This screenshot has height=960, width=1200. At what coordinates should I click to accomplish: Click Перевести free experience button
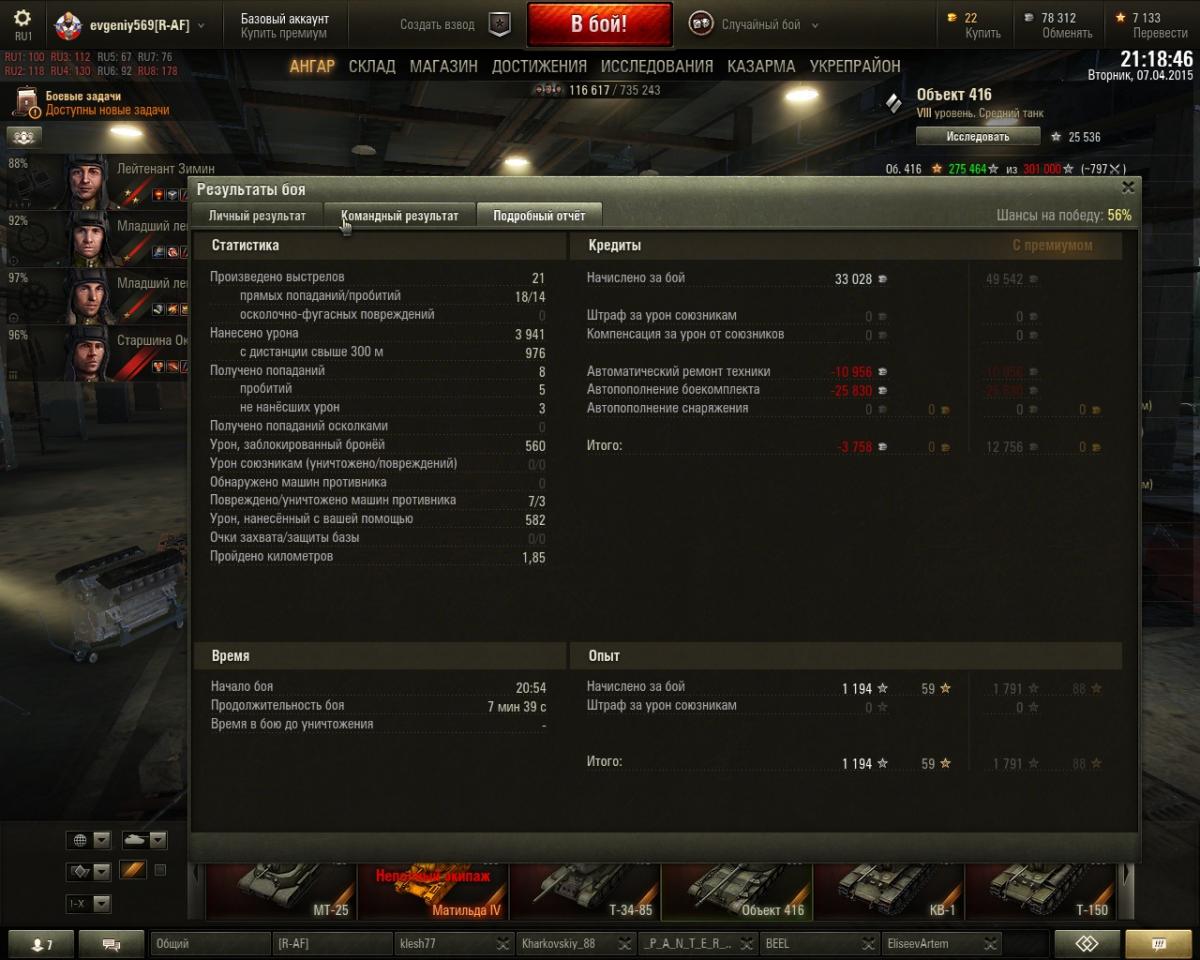point(1160,33)
